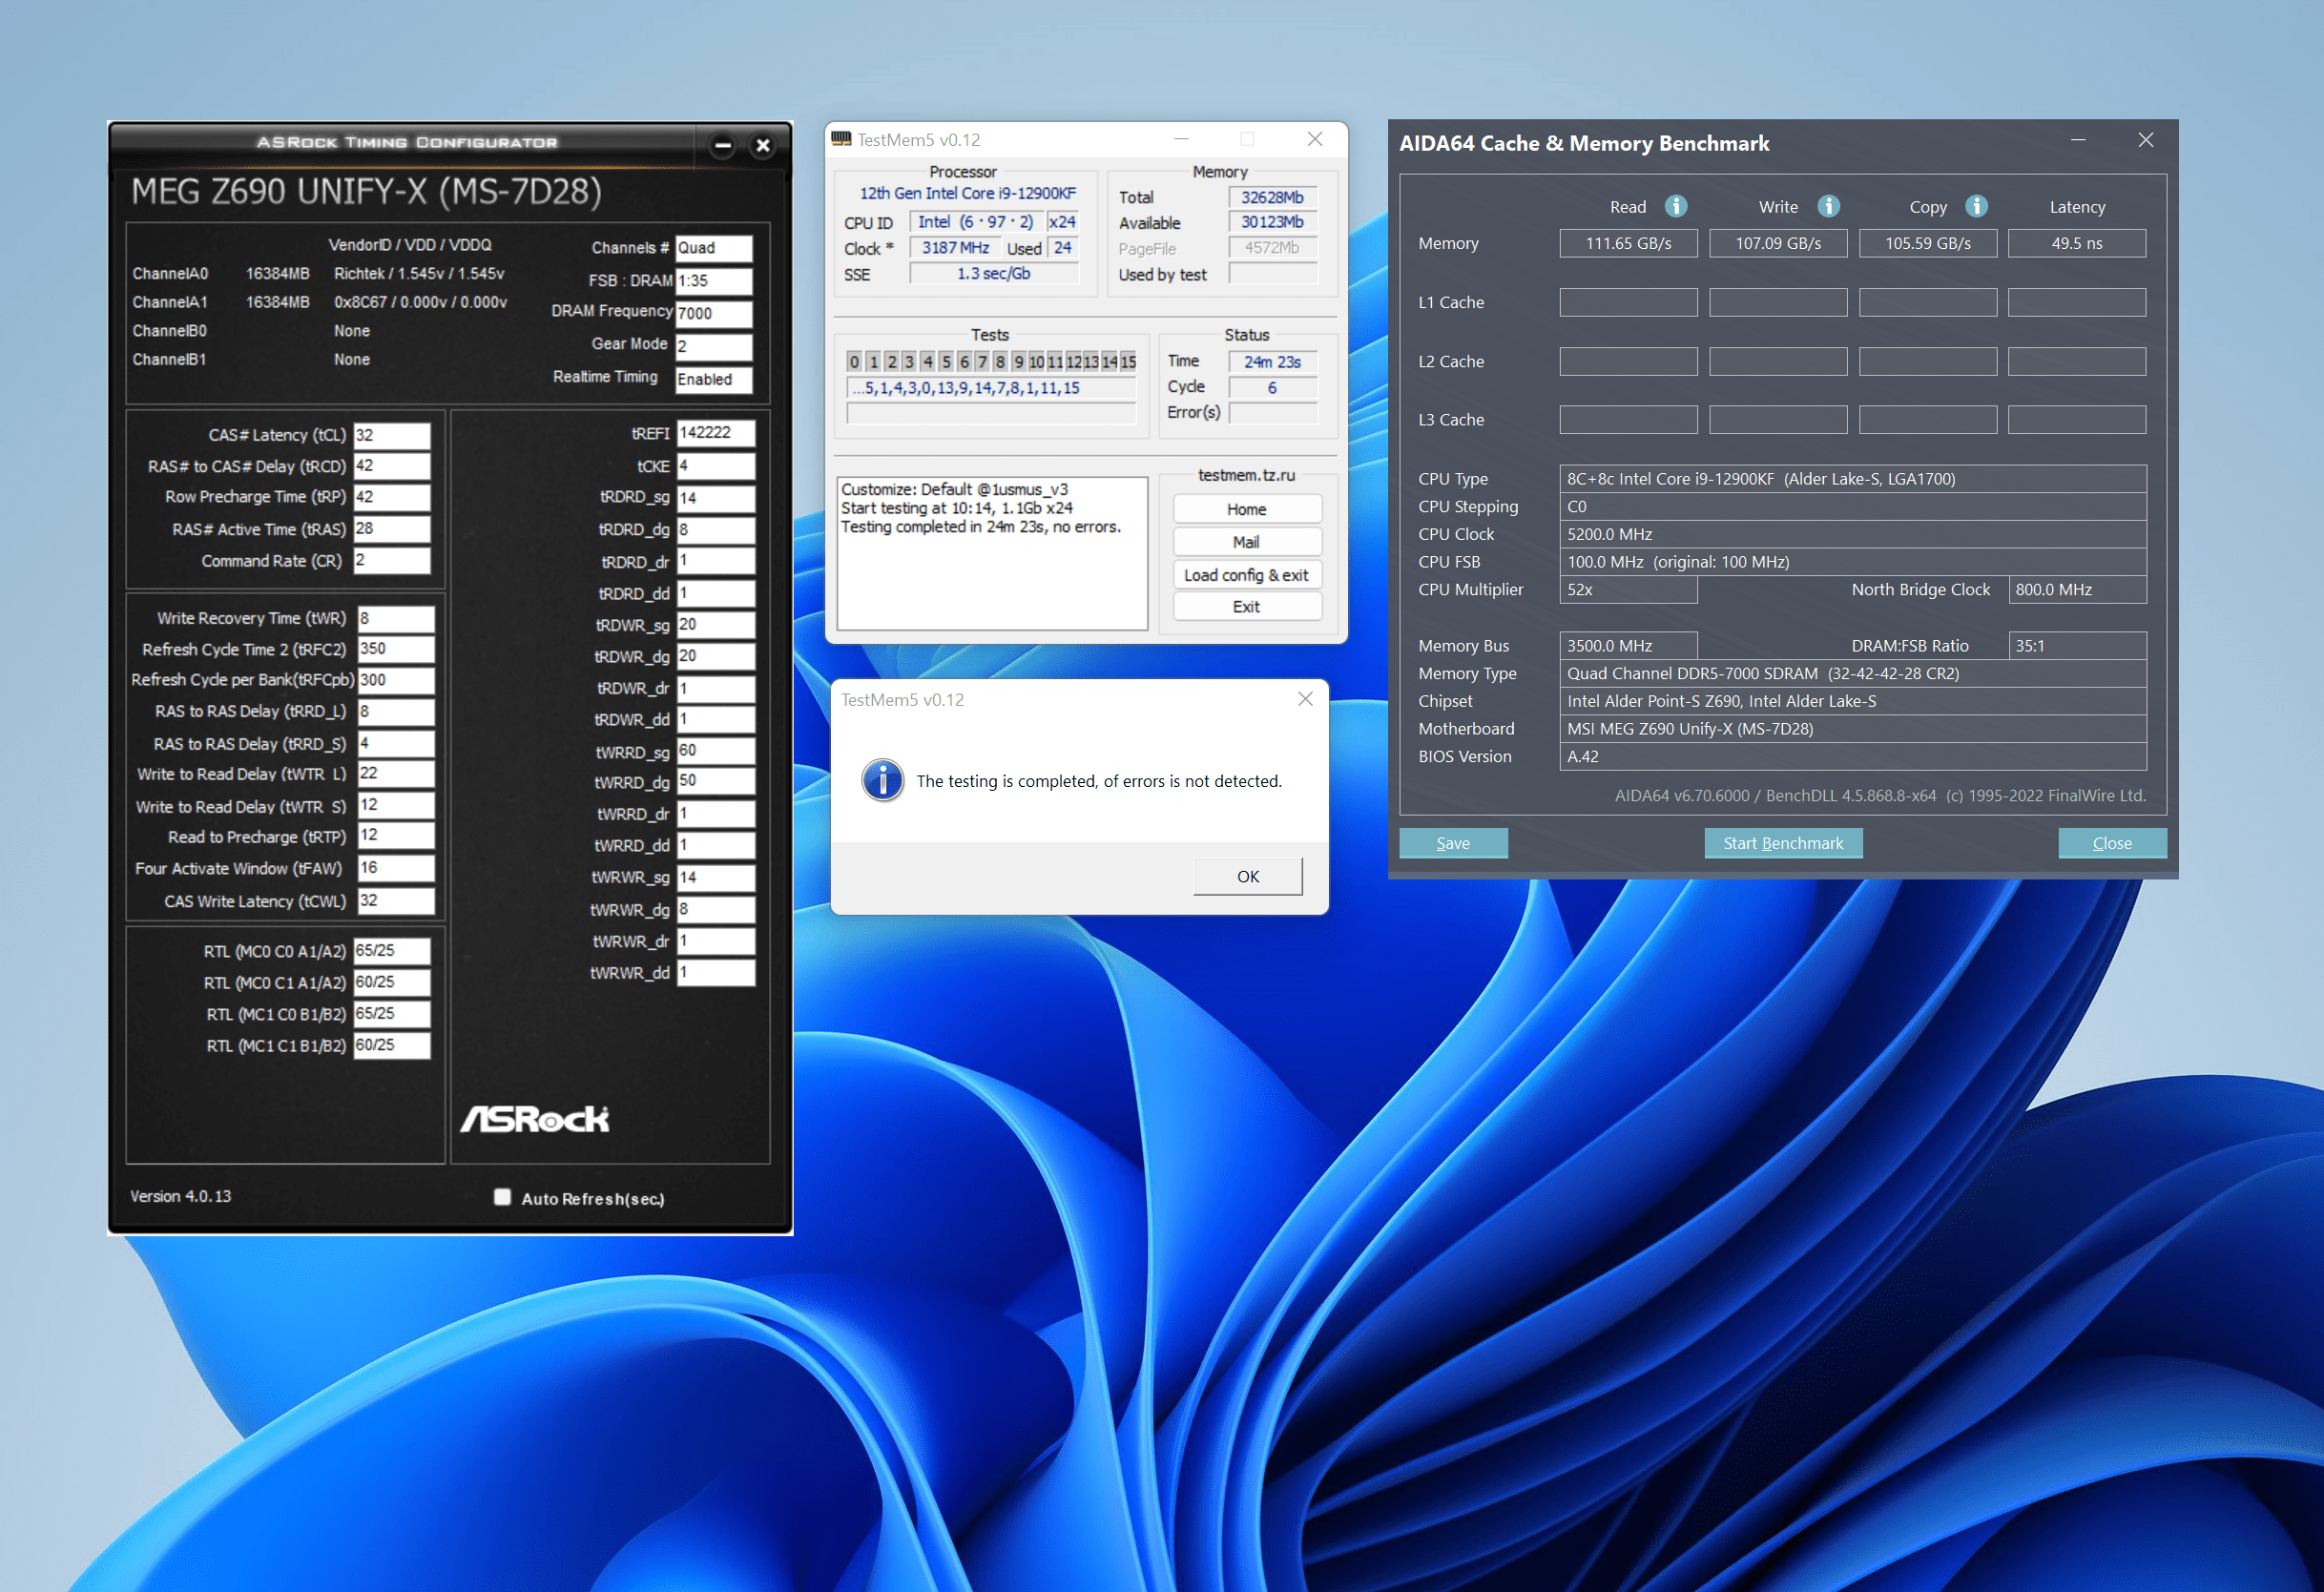Click Start Benchmark in AIDA64
2324x1592 pixels.
point(1783,843)
